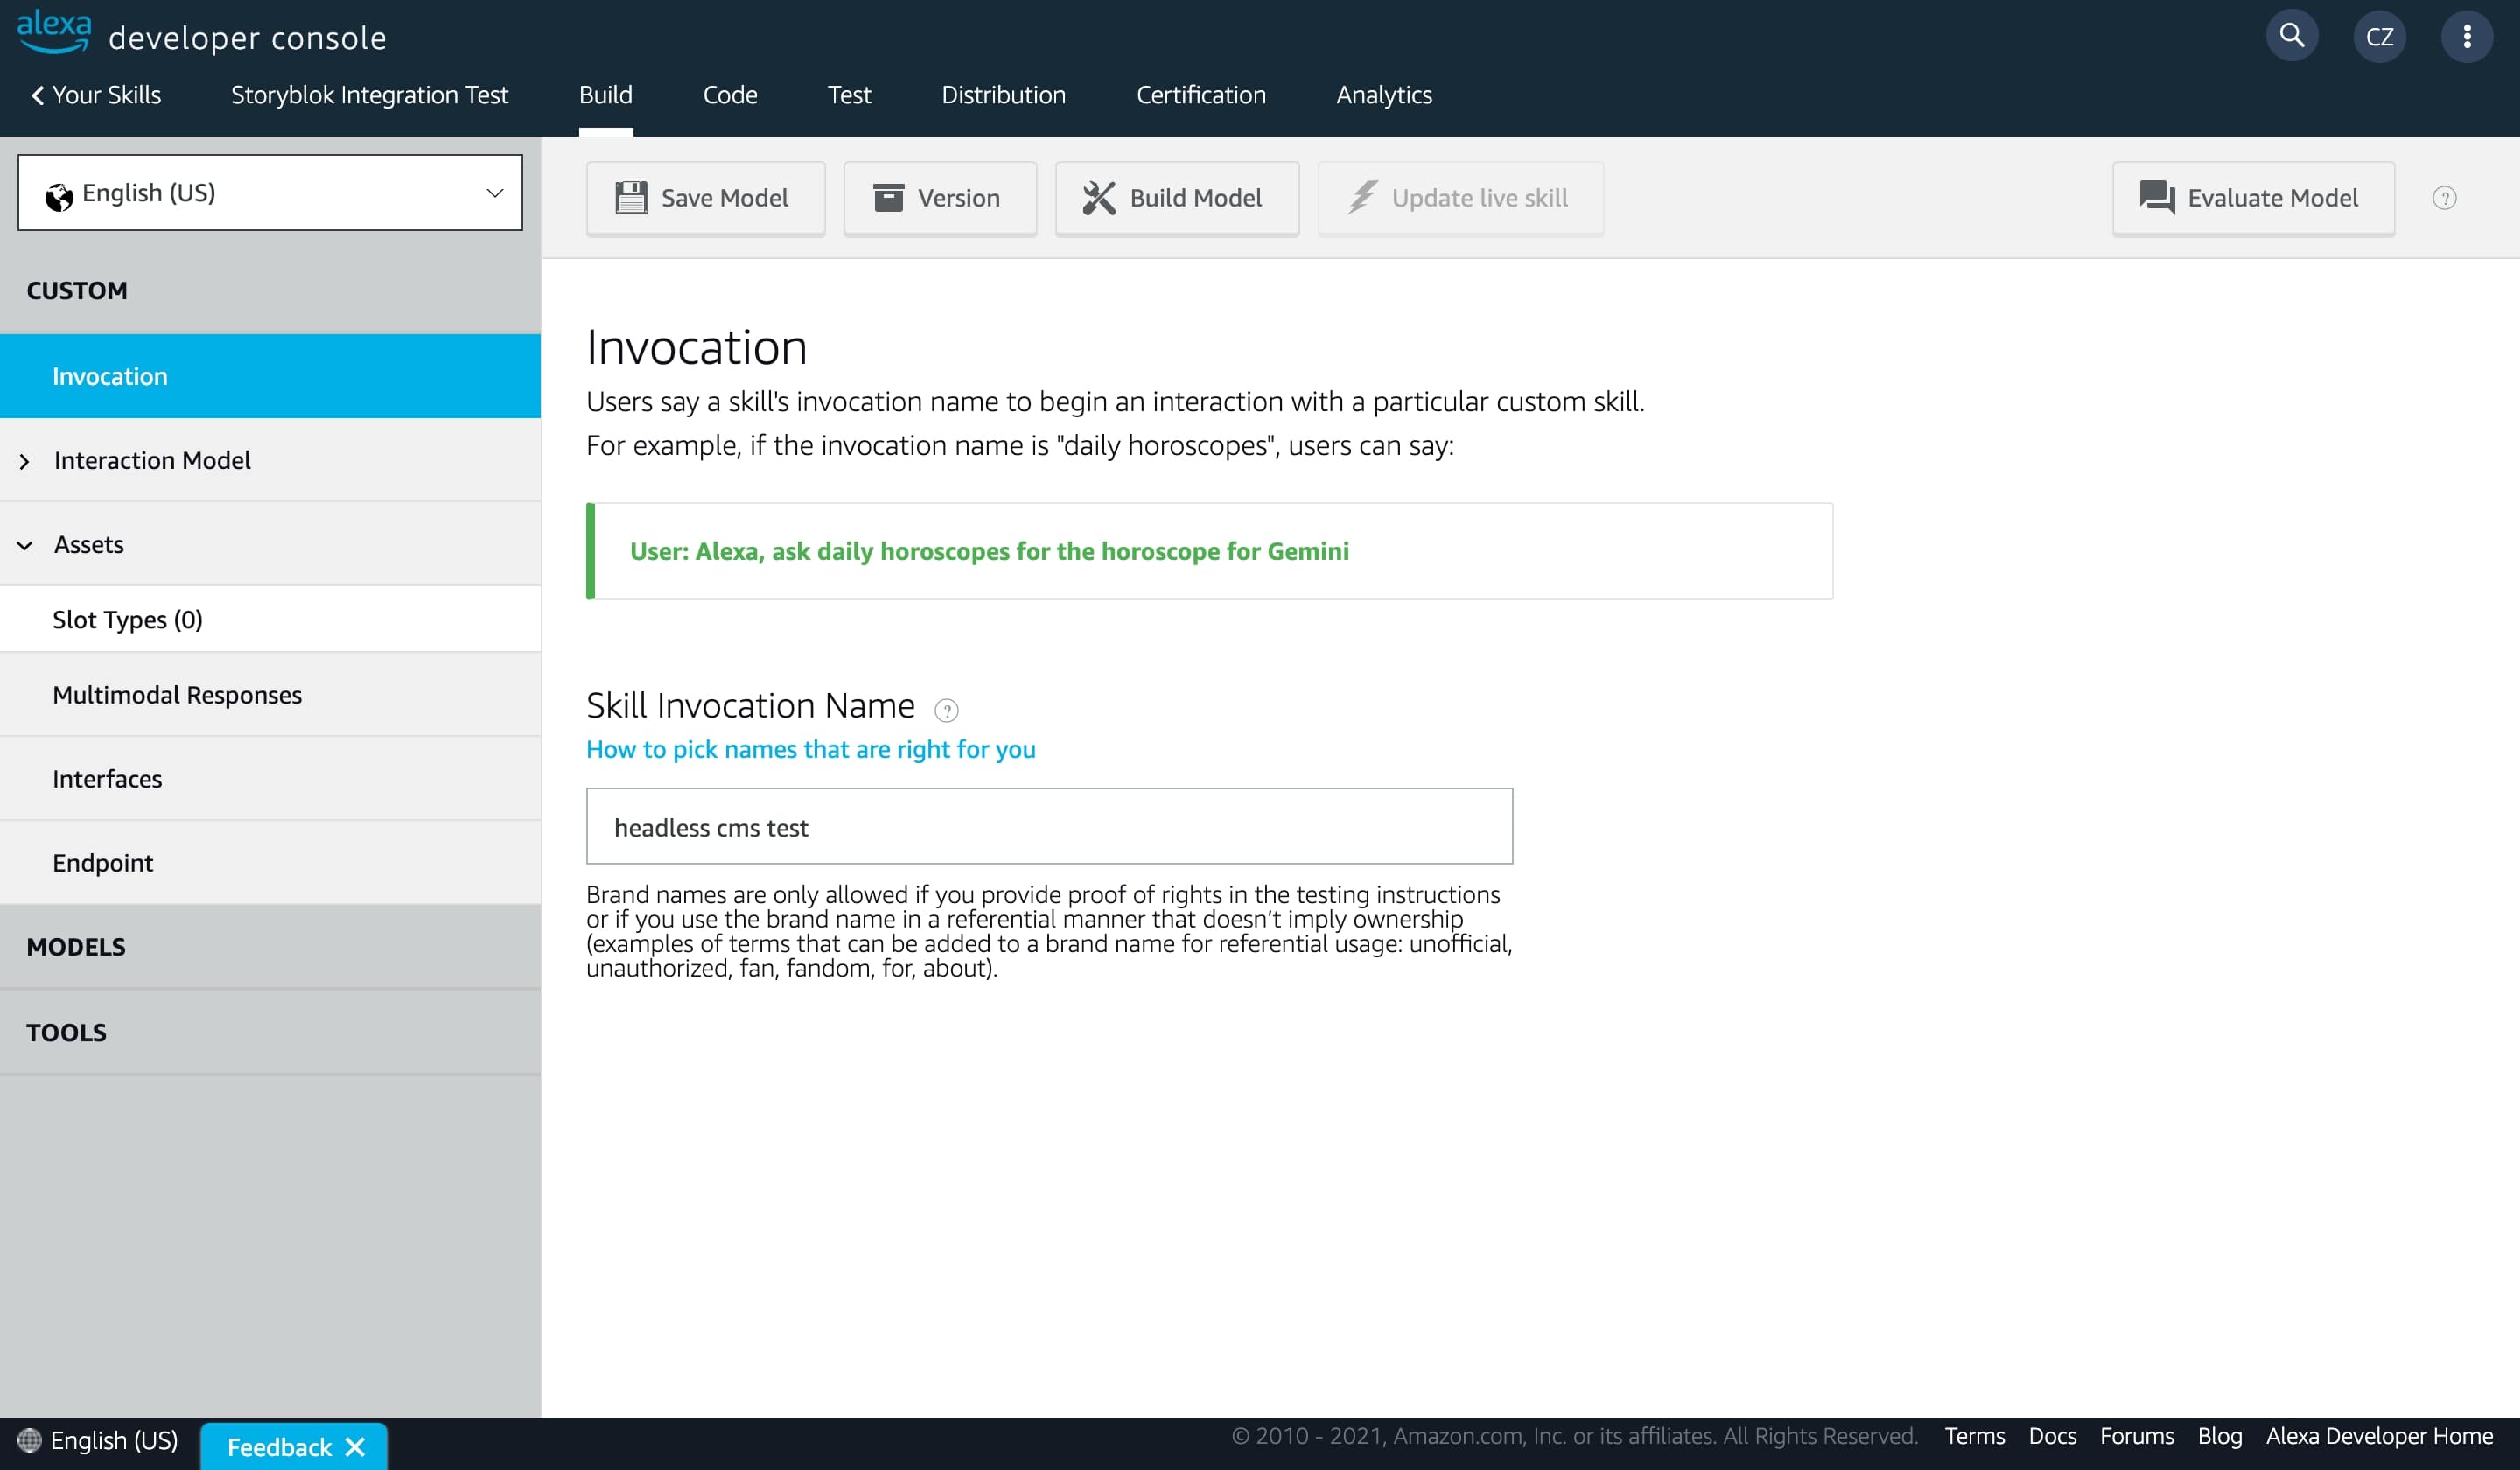Click the Save Model button
The width and height of the screenshot is (2520, 1470).
tap(706, 198)
